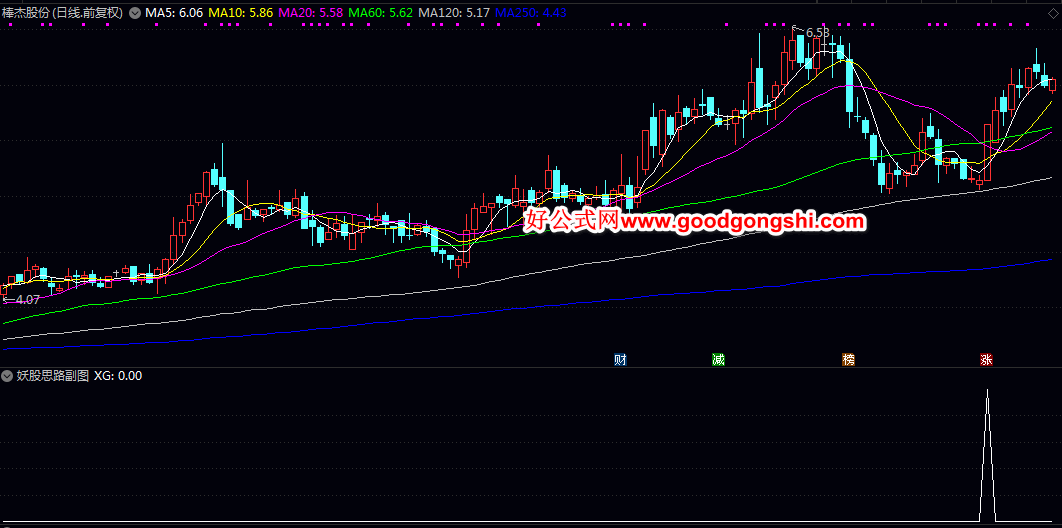
Task: Click the red 涨 limit-up event marker
Action: (x=986, y=359)
